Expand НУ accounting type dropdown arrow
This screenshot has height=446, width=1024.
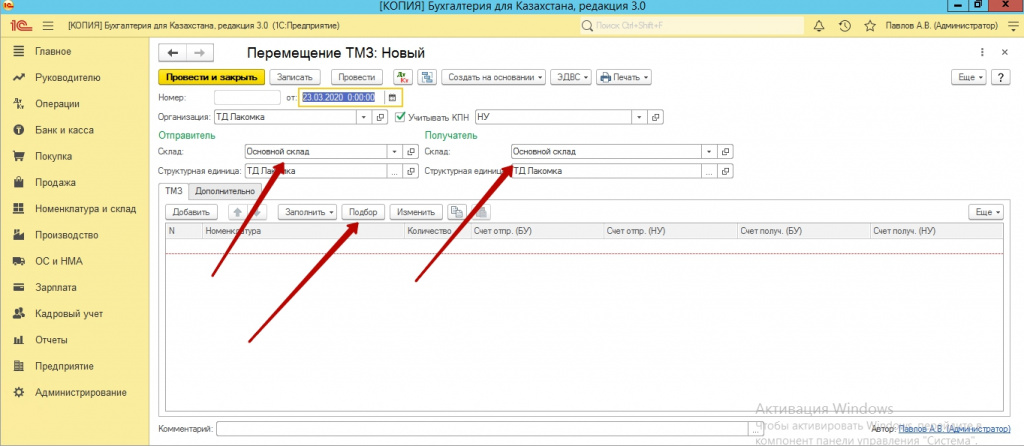(x=640, y=118)
